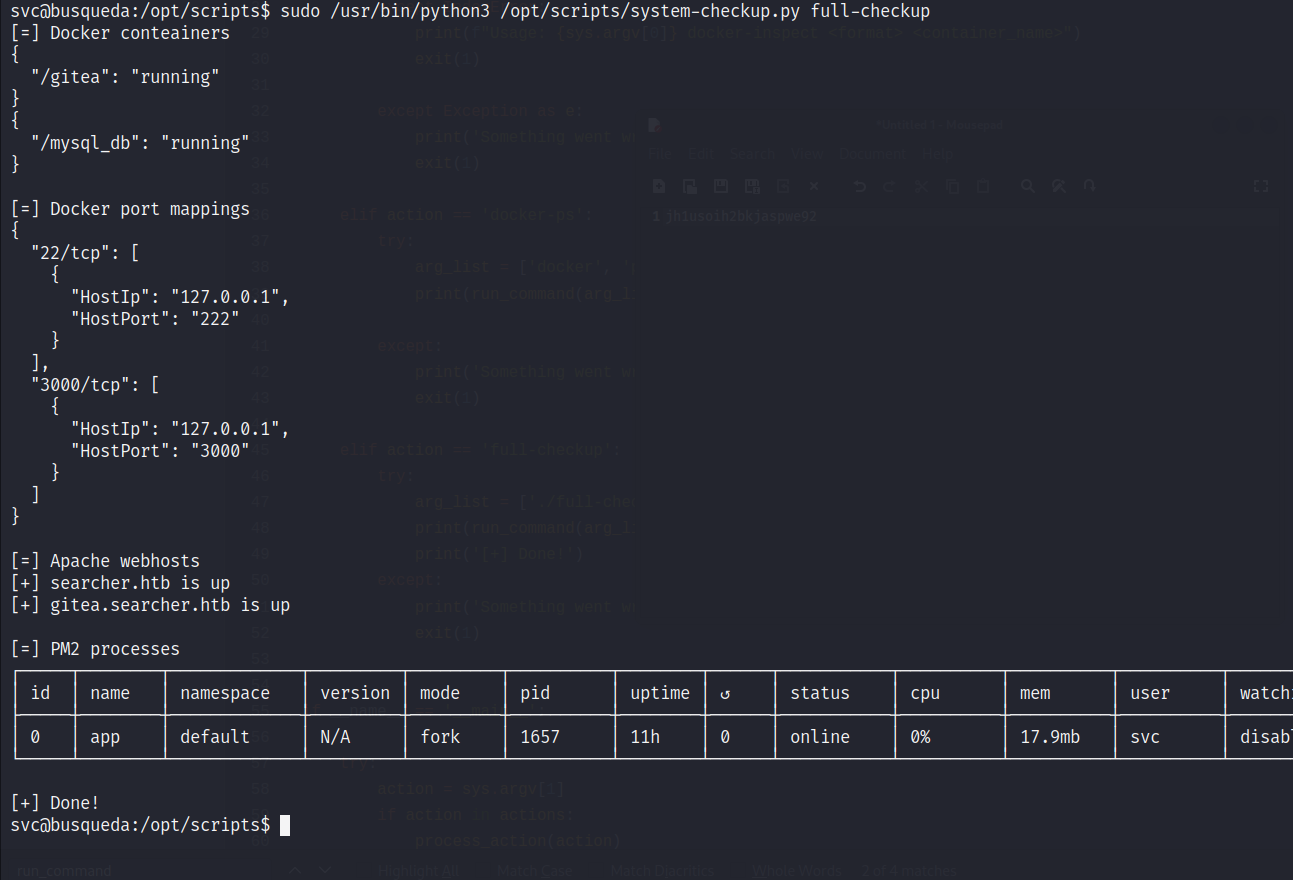Click the Mousepad text line jh1usoih2bkjaspwe92
The height and width of the screenshot is (880, 1293).
741,216
